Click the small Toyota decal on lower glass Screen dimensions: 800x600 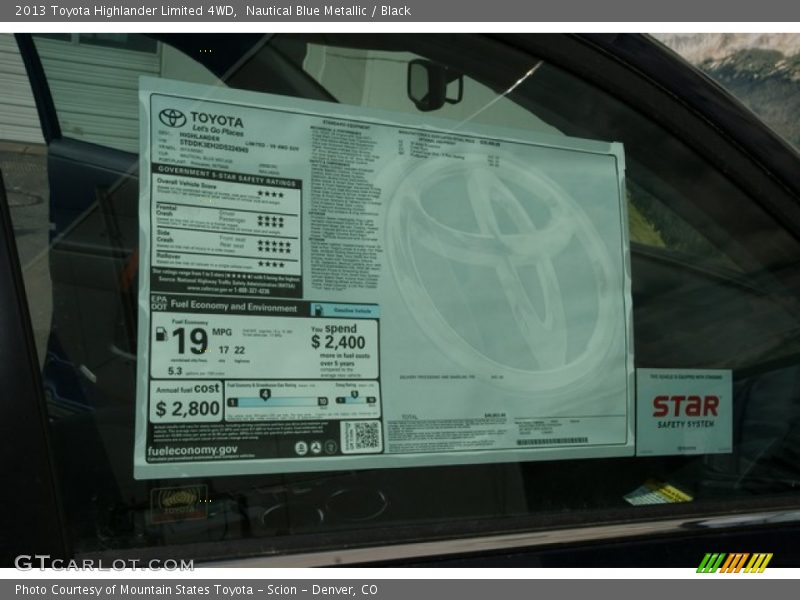click(179, 502)
